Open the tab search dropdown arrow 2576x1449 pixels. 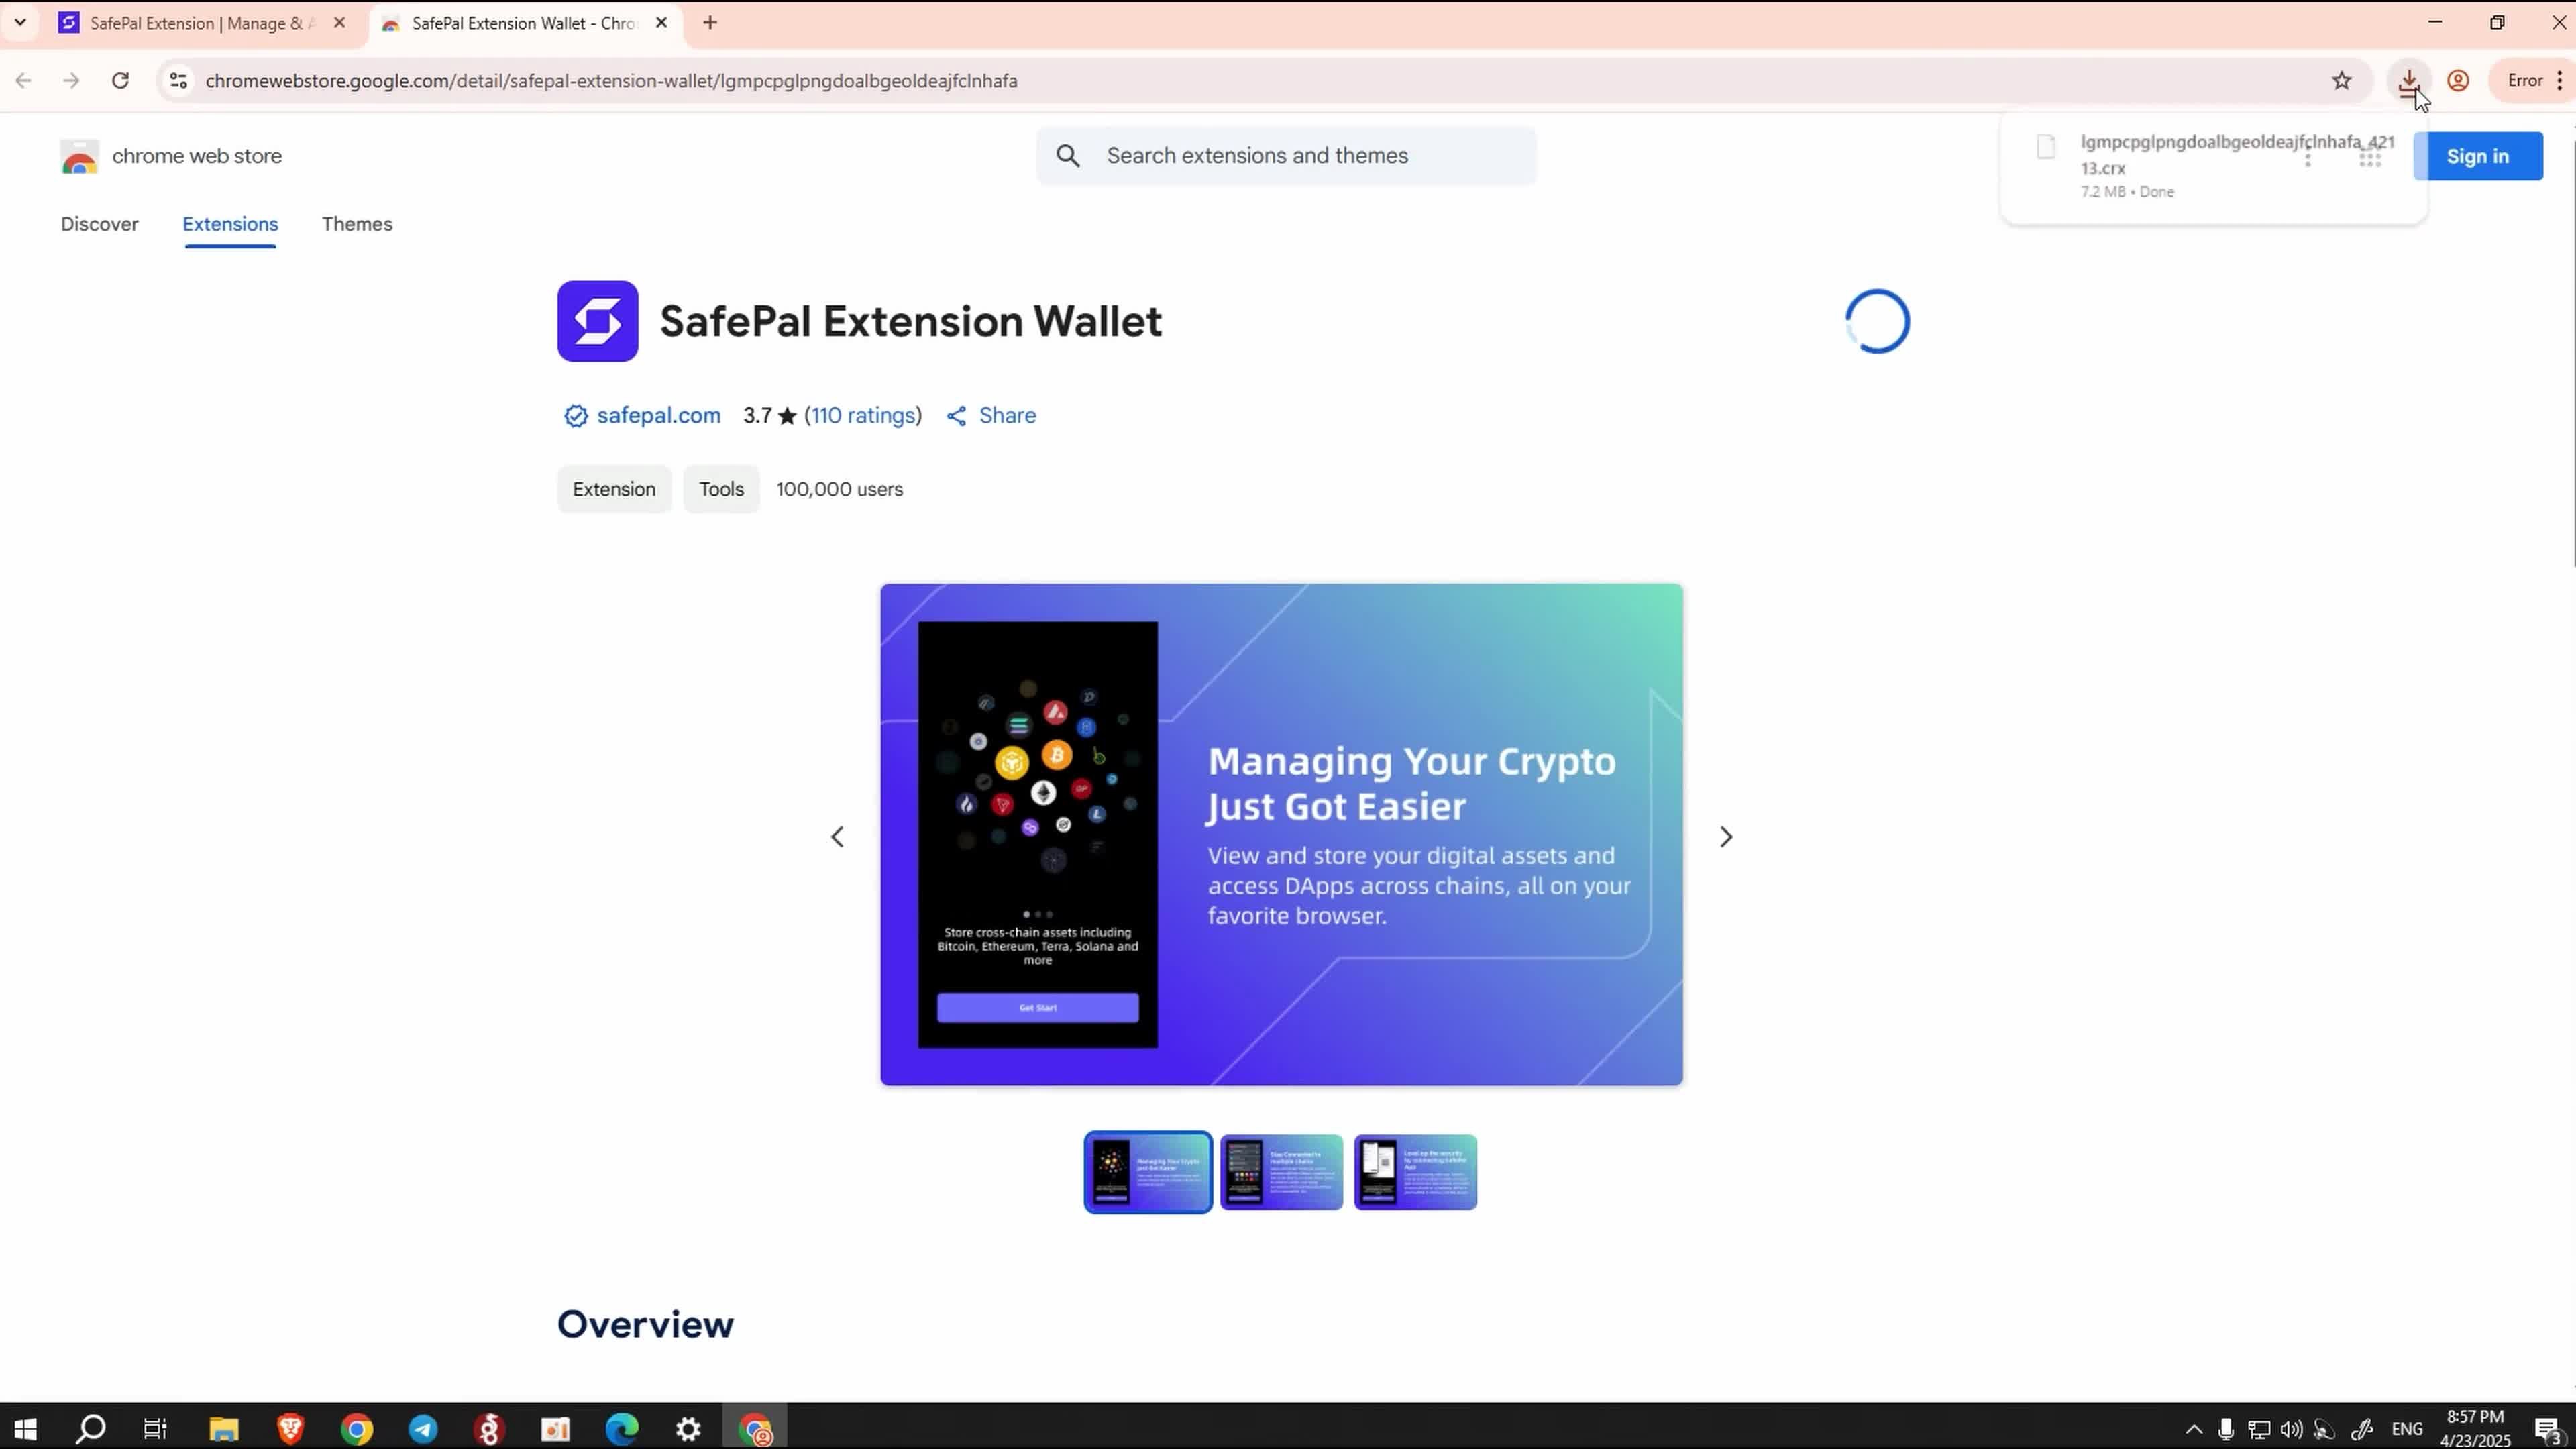coord(20,22)
